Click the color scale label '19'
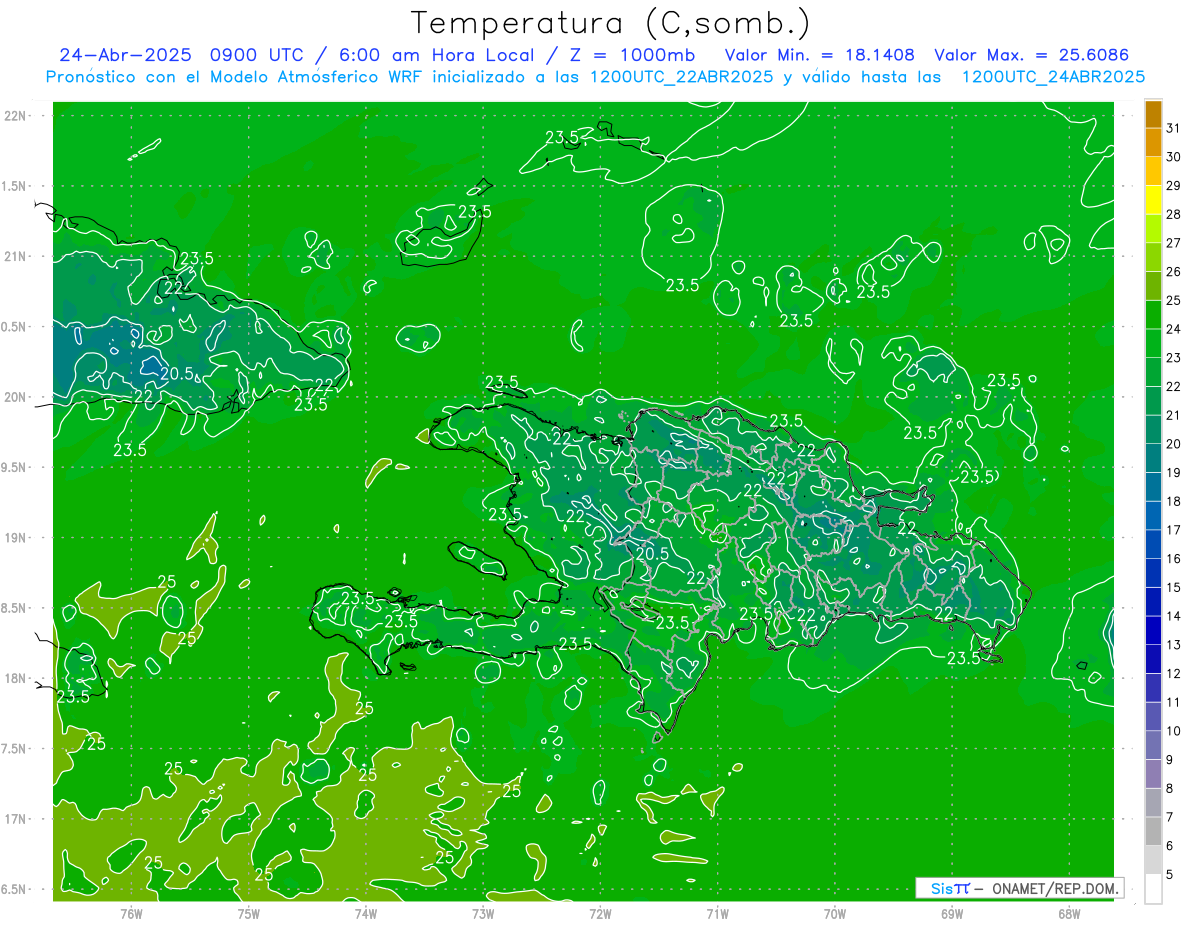This screenshot has height=927, width=1200. click(1173, 473)
